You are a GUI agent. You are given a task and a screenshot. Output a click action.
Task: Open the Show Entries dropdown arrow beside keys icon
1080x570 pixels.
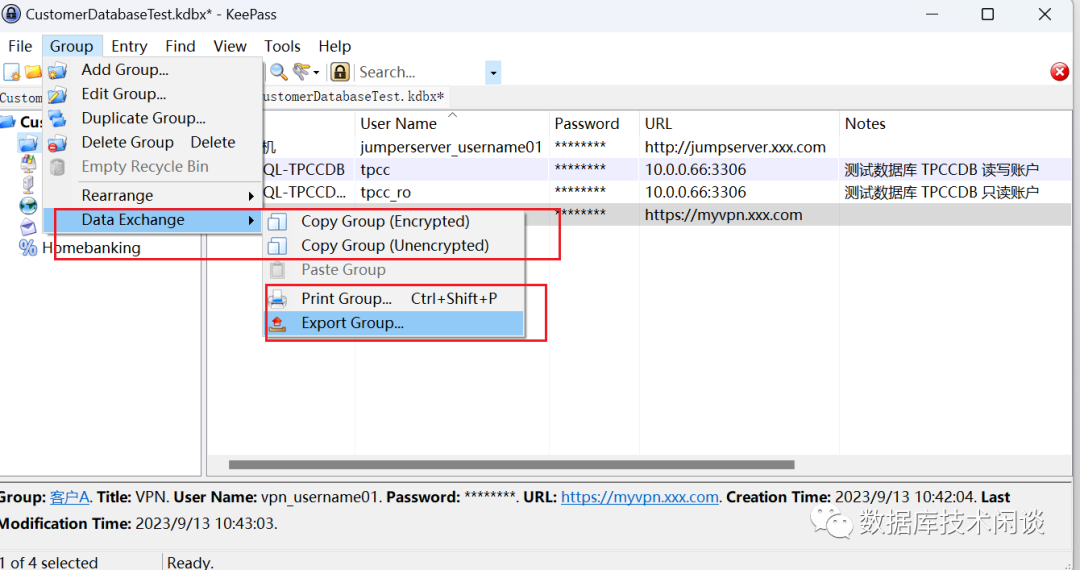coord(316,72)
